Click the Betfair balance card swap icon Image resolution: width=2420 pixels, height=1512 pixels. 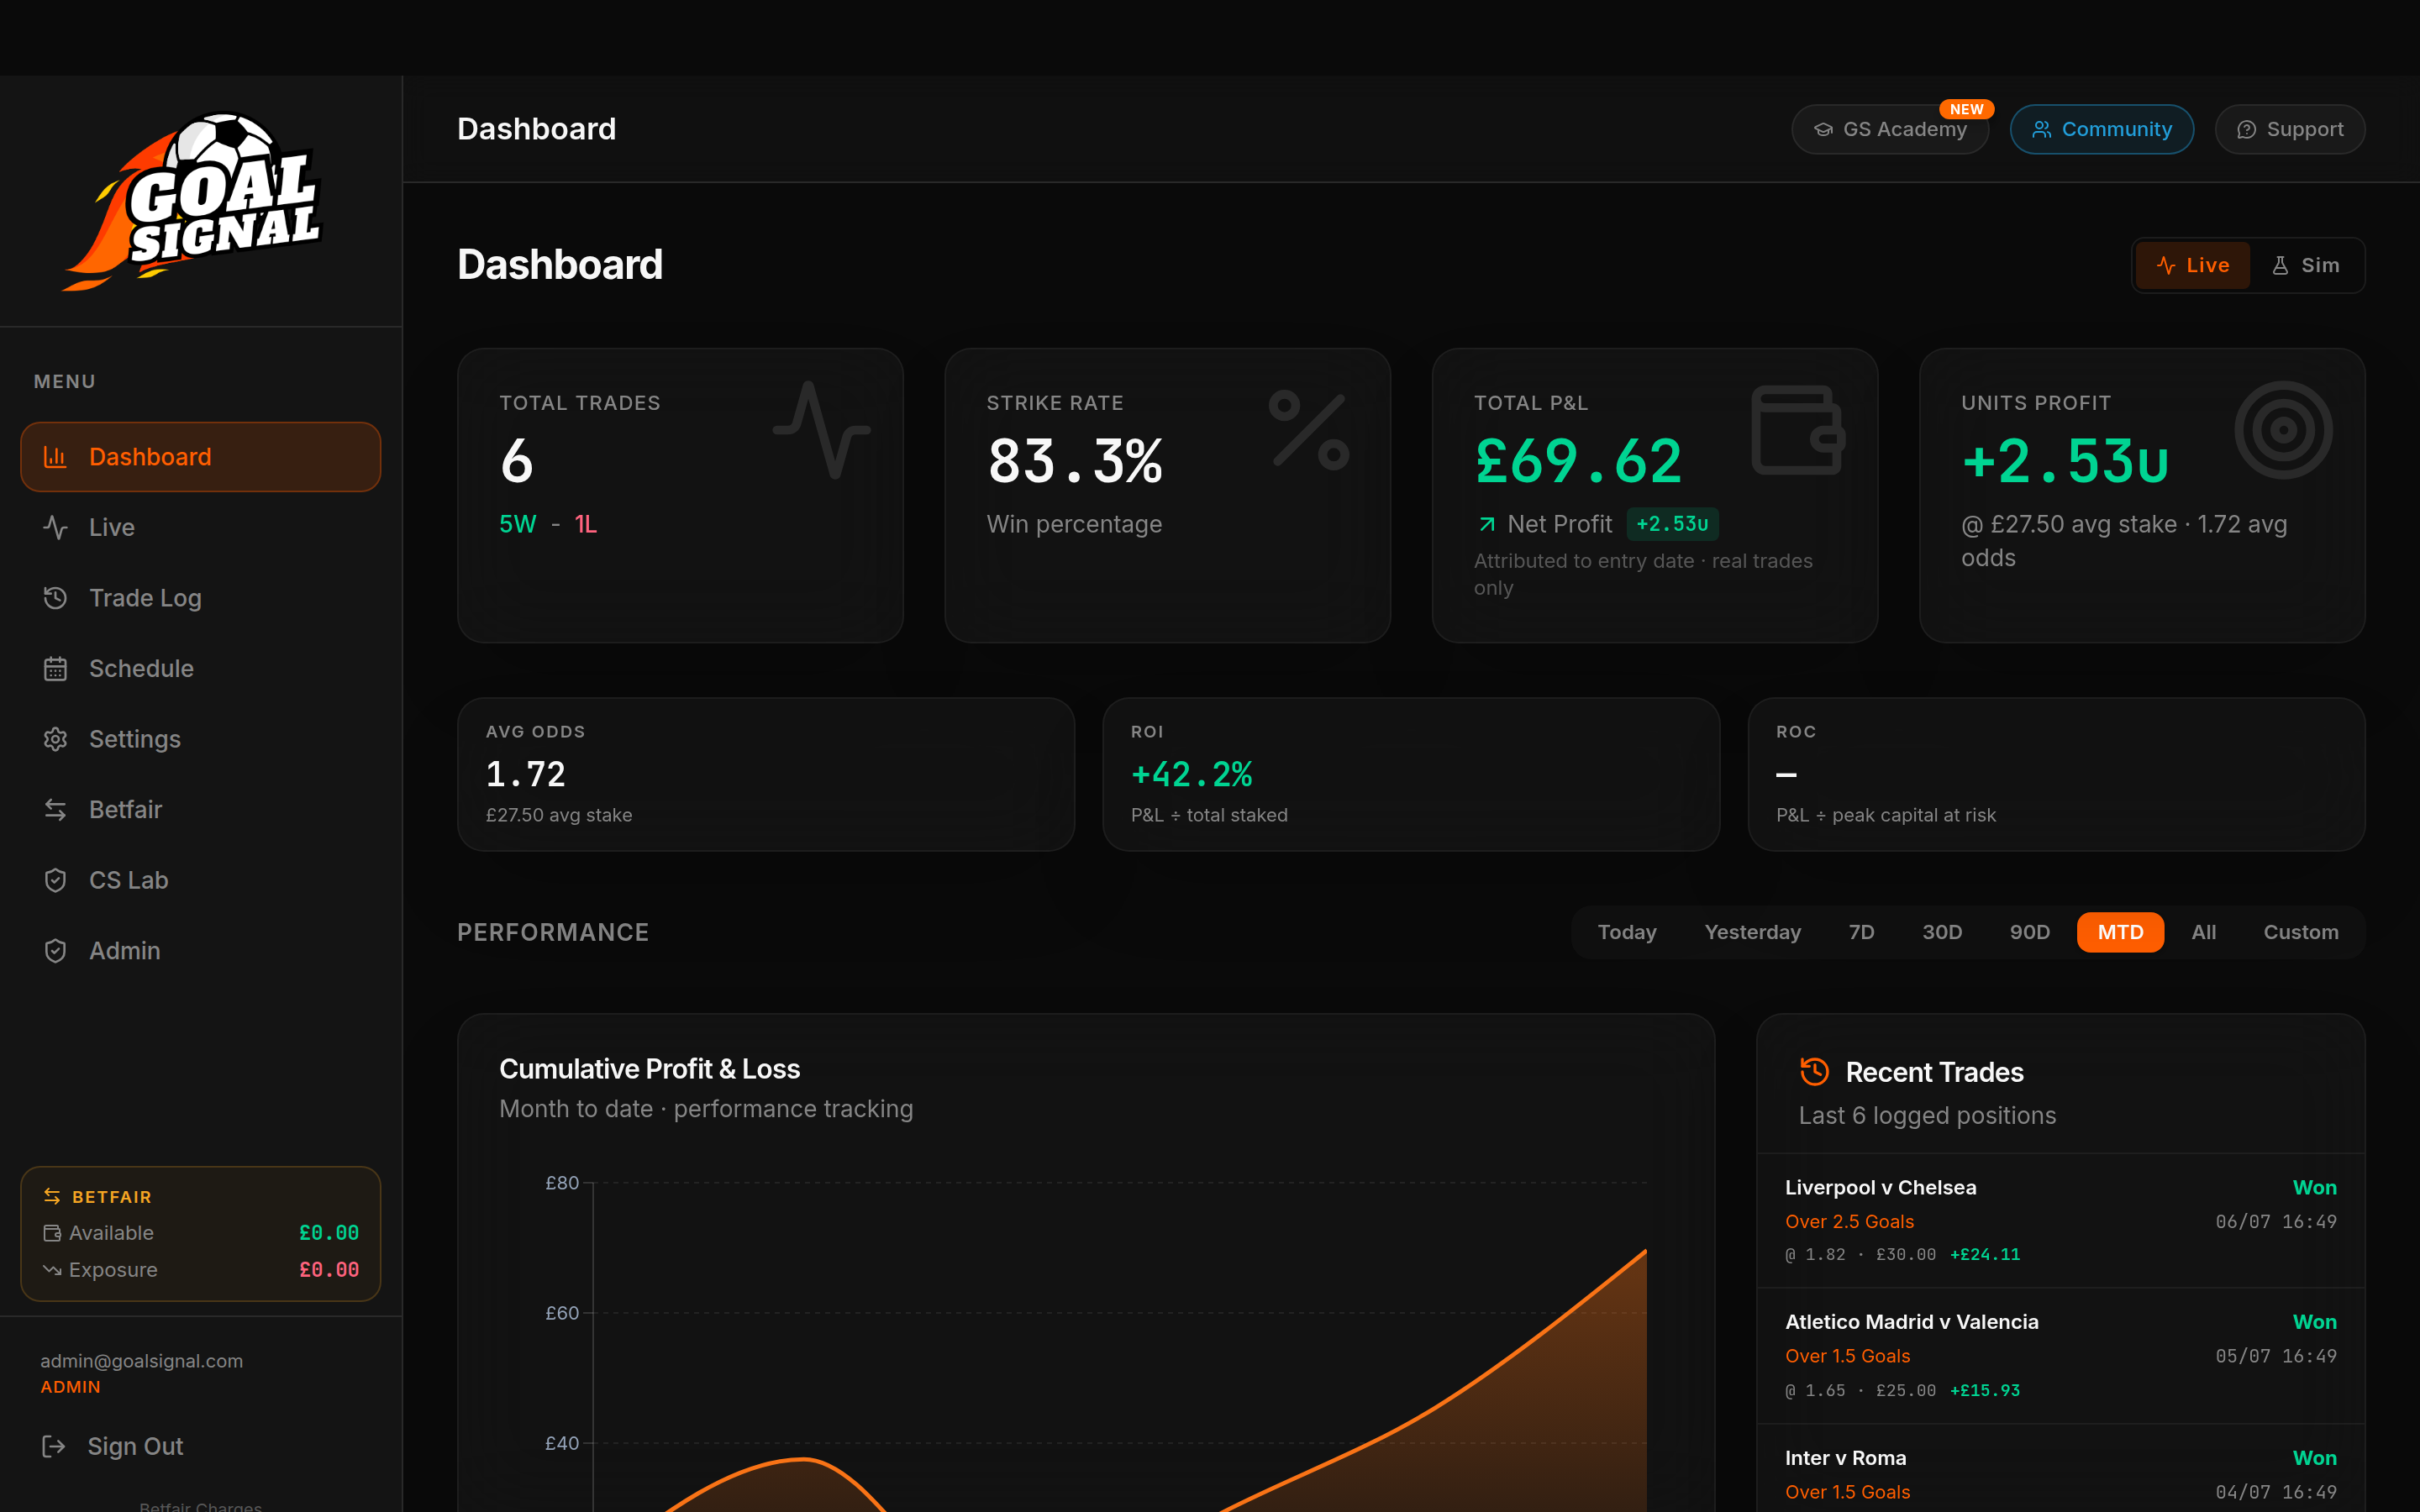click(52, 1196)
